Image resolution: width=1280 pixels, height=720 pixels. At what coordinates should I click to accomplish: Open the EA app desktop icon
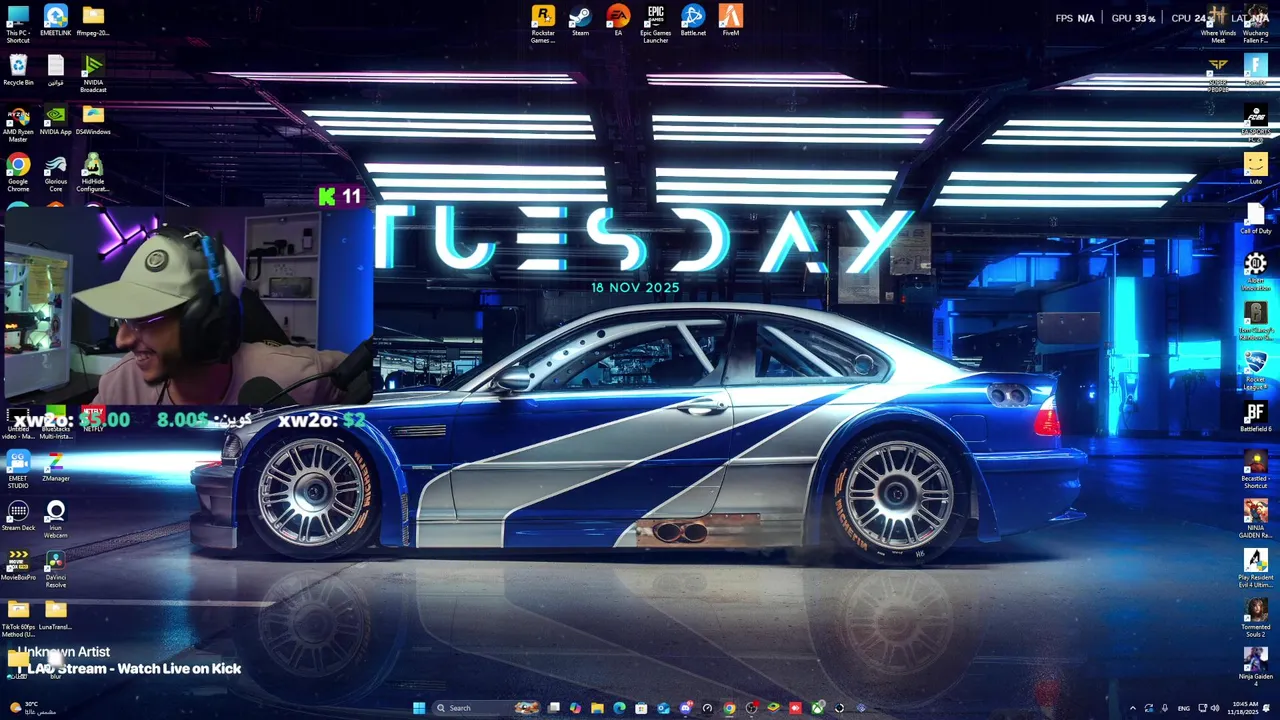point(618,21)
